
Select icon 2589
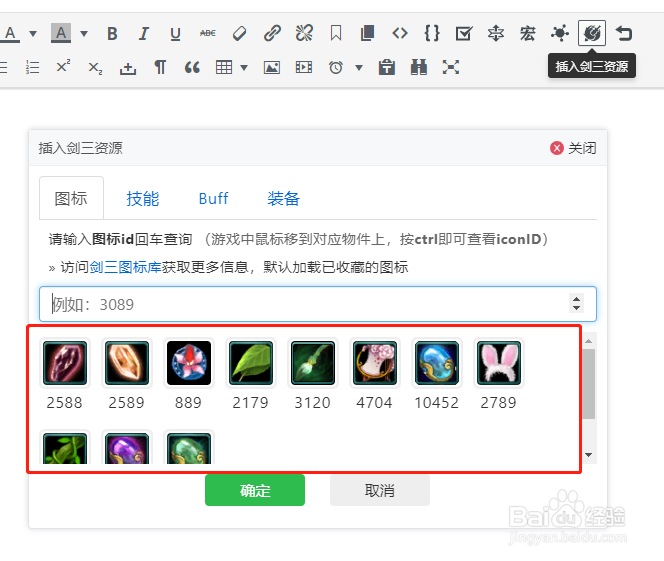[127, 363]
